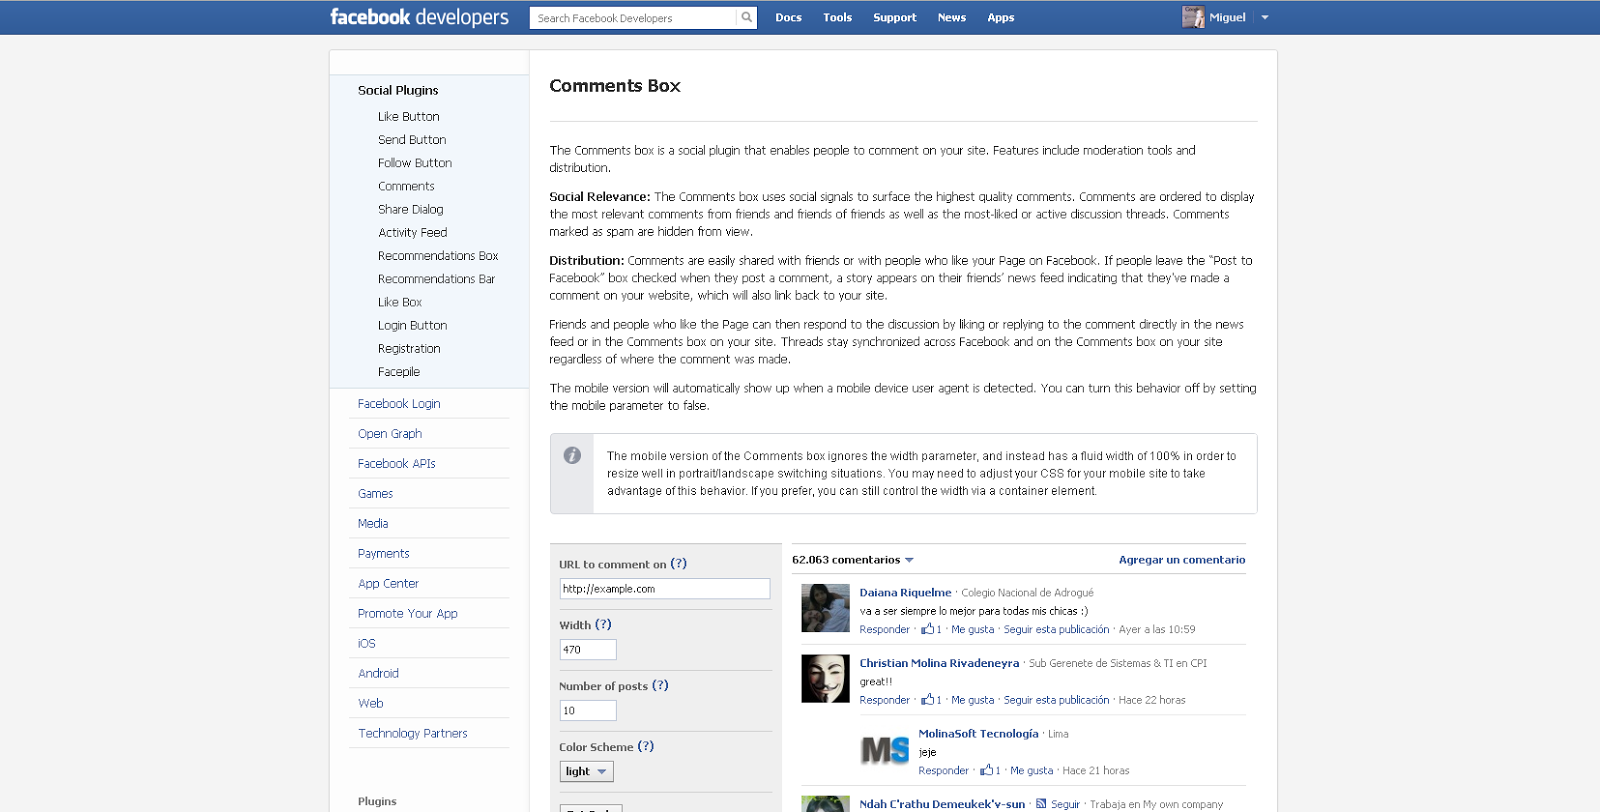The image size is (1600, 812).
Task: Open Open Graph section
Action: pos(390,434)
